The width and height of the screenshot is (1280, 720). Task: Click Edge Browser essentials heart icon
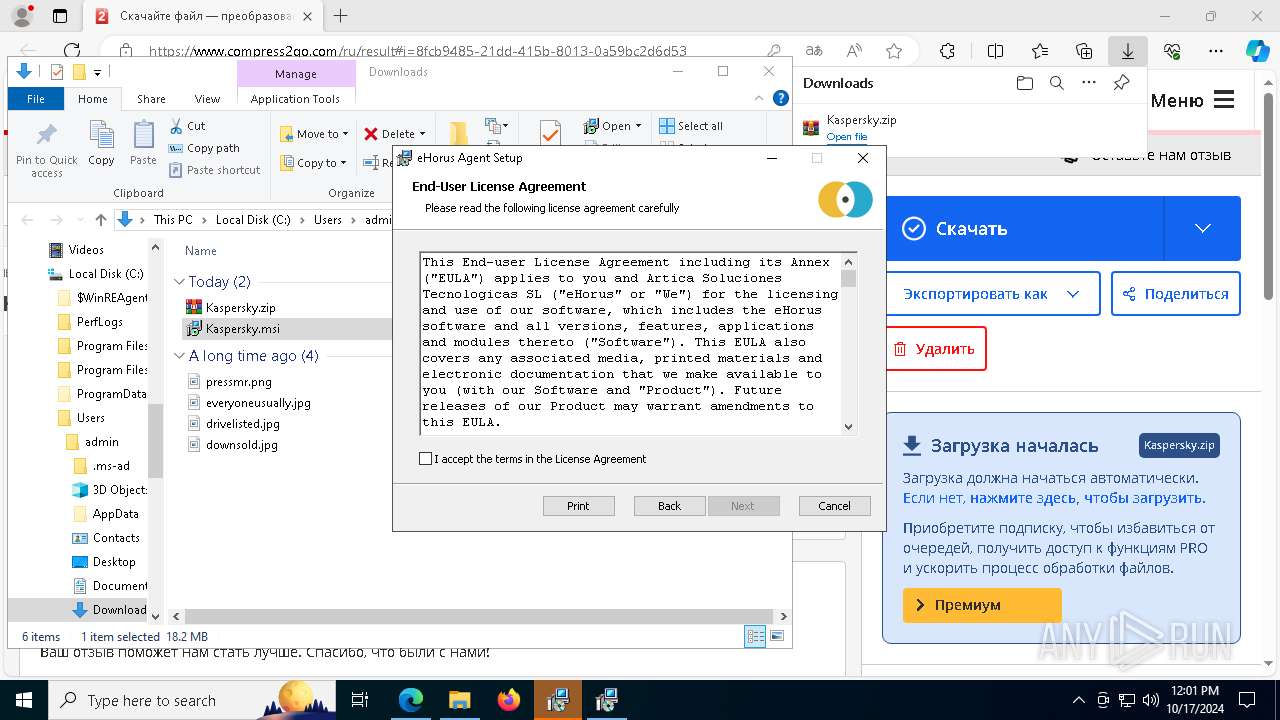(1172, 51)
